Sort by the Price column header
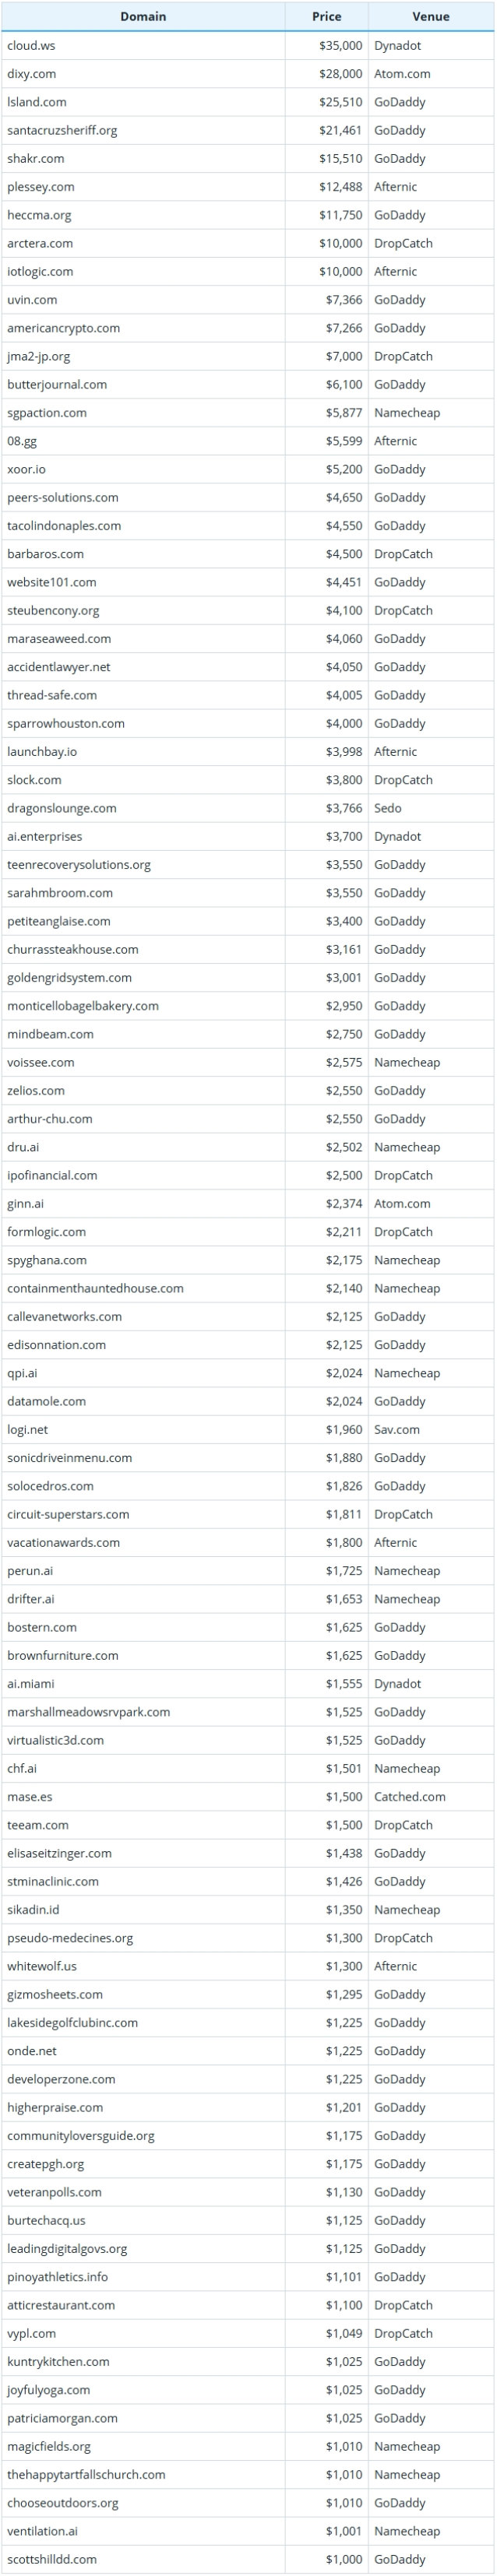Screen dimensions: 497x2576 (326, 16)
